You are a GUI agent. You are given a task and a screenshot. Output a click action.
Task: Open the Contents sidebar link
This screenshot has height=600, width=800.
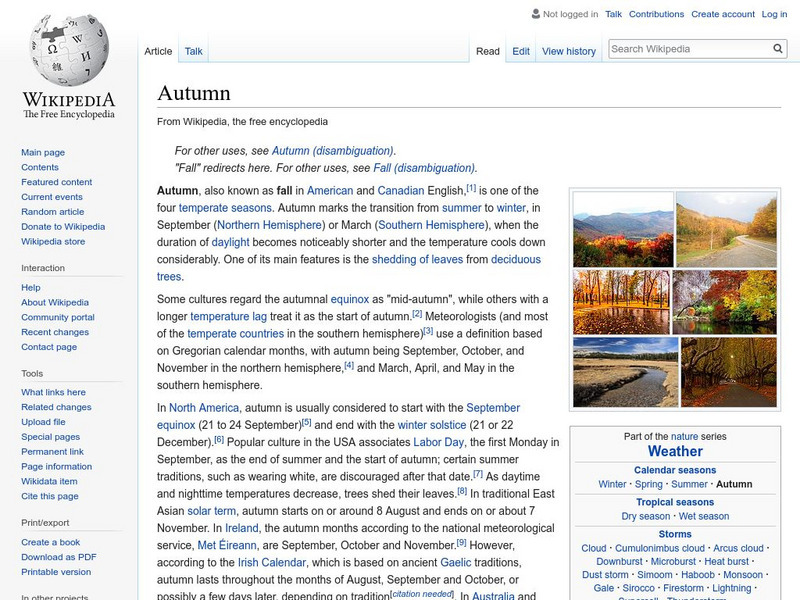40,167
